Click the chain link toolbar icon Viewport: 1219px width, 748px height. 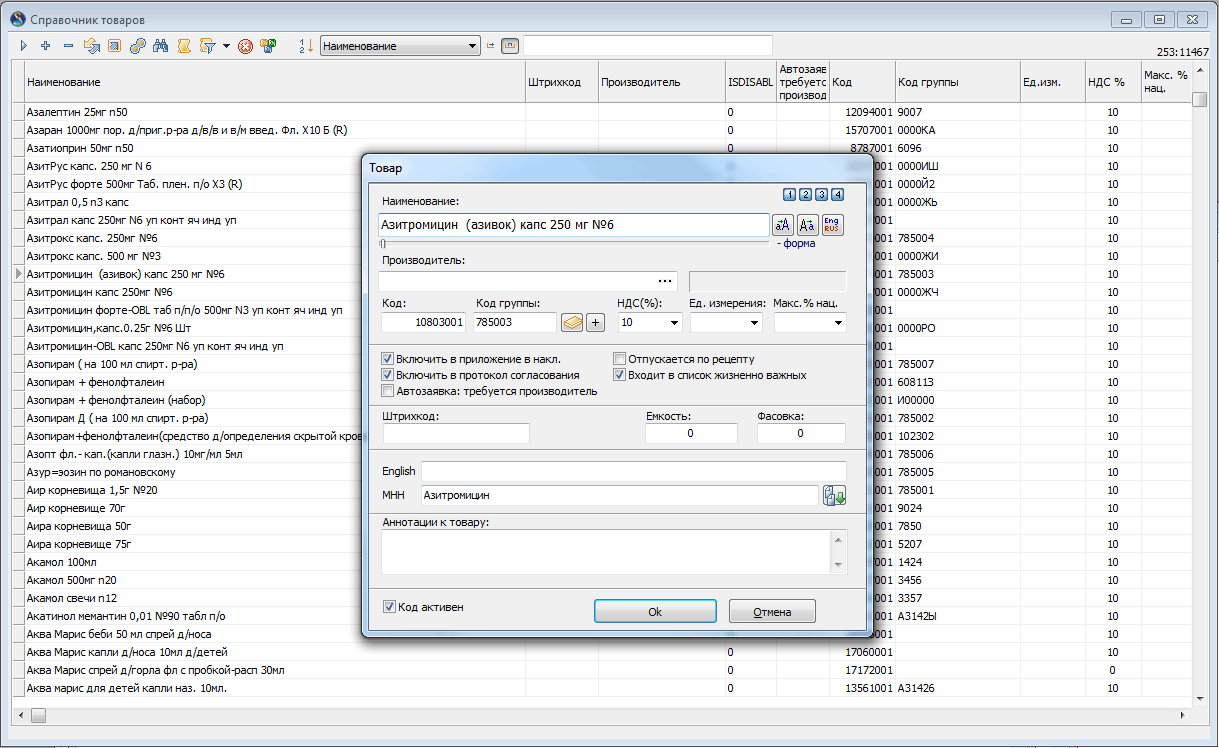click(137, 46)
